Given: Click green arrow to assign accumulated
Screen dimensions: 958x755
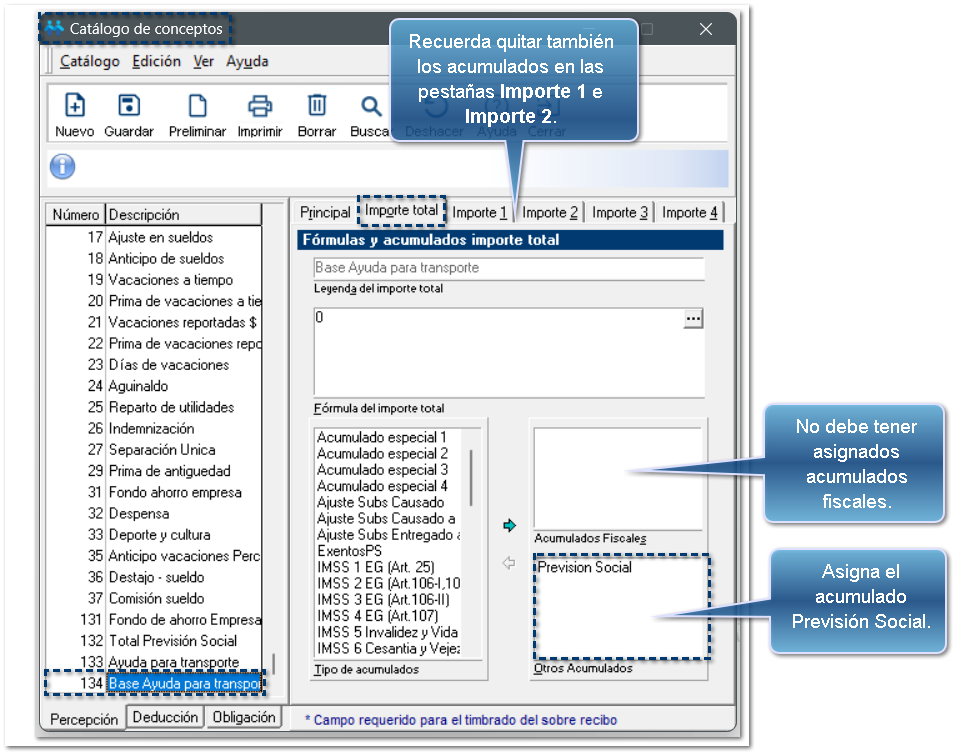Looking at the screenshot, I should [x=509, y=525].
